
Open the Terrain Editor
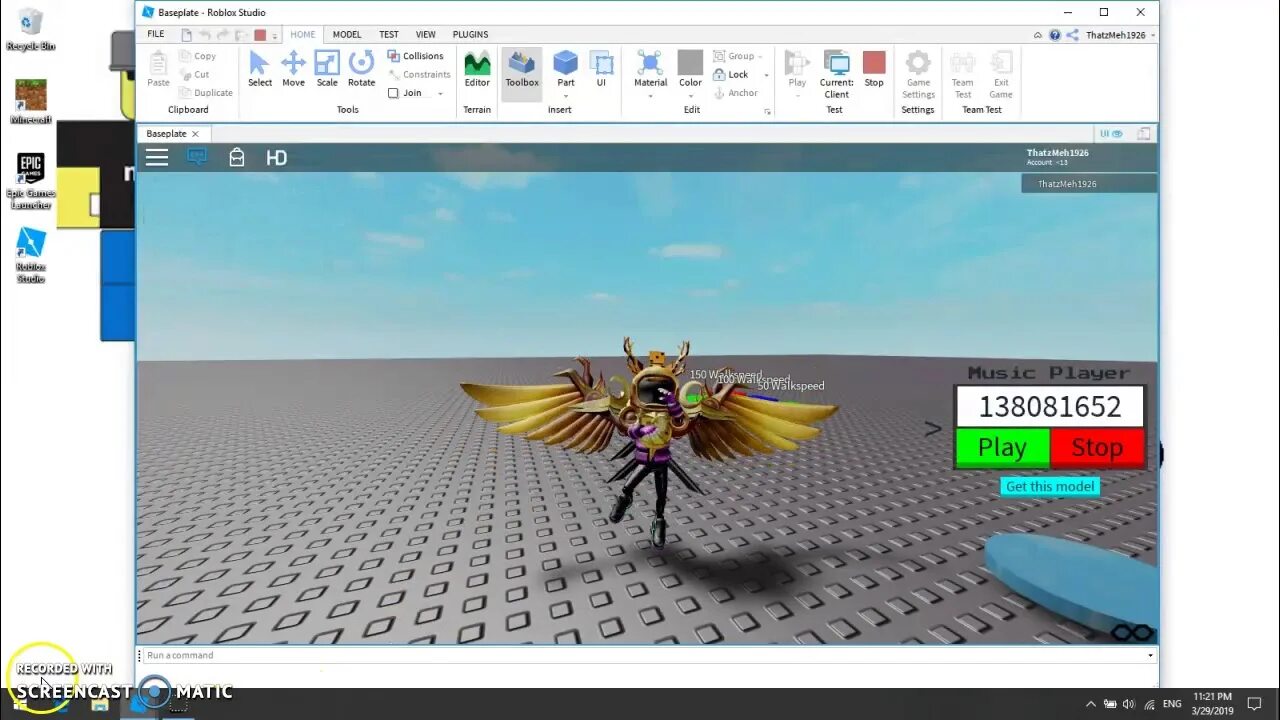(x=477, y=69)
